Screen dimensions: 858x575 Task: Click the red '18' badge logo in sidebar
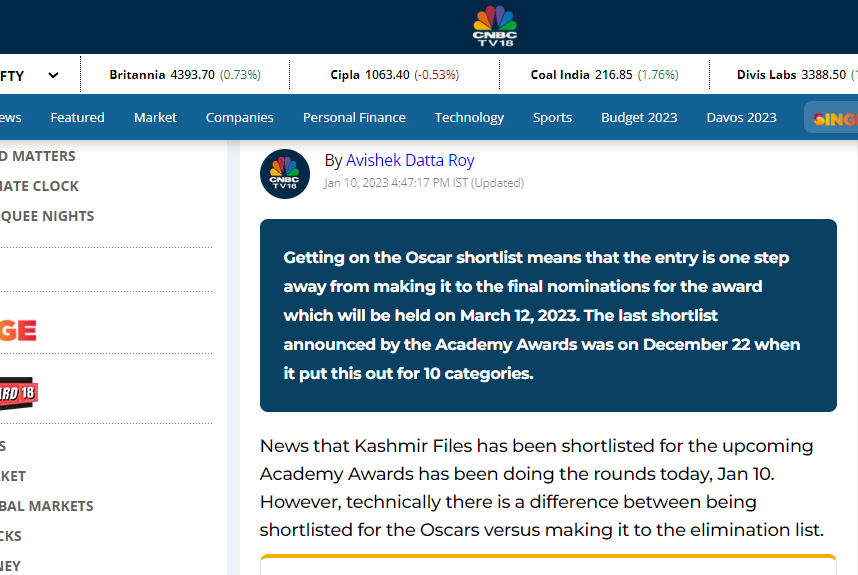(18, 393)
